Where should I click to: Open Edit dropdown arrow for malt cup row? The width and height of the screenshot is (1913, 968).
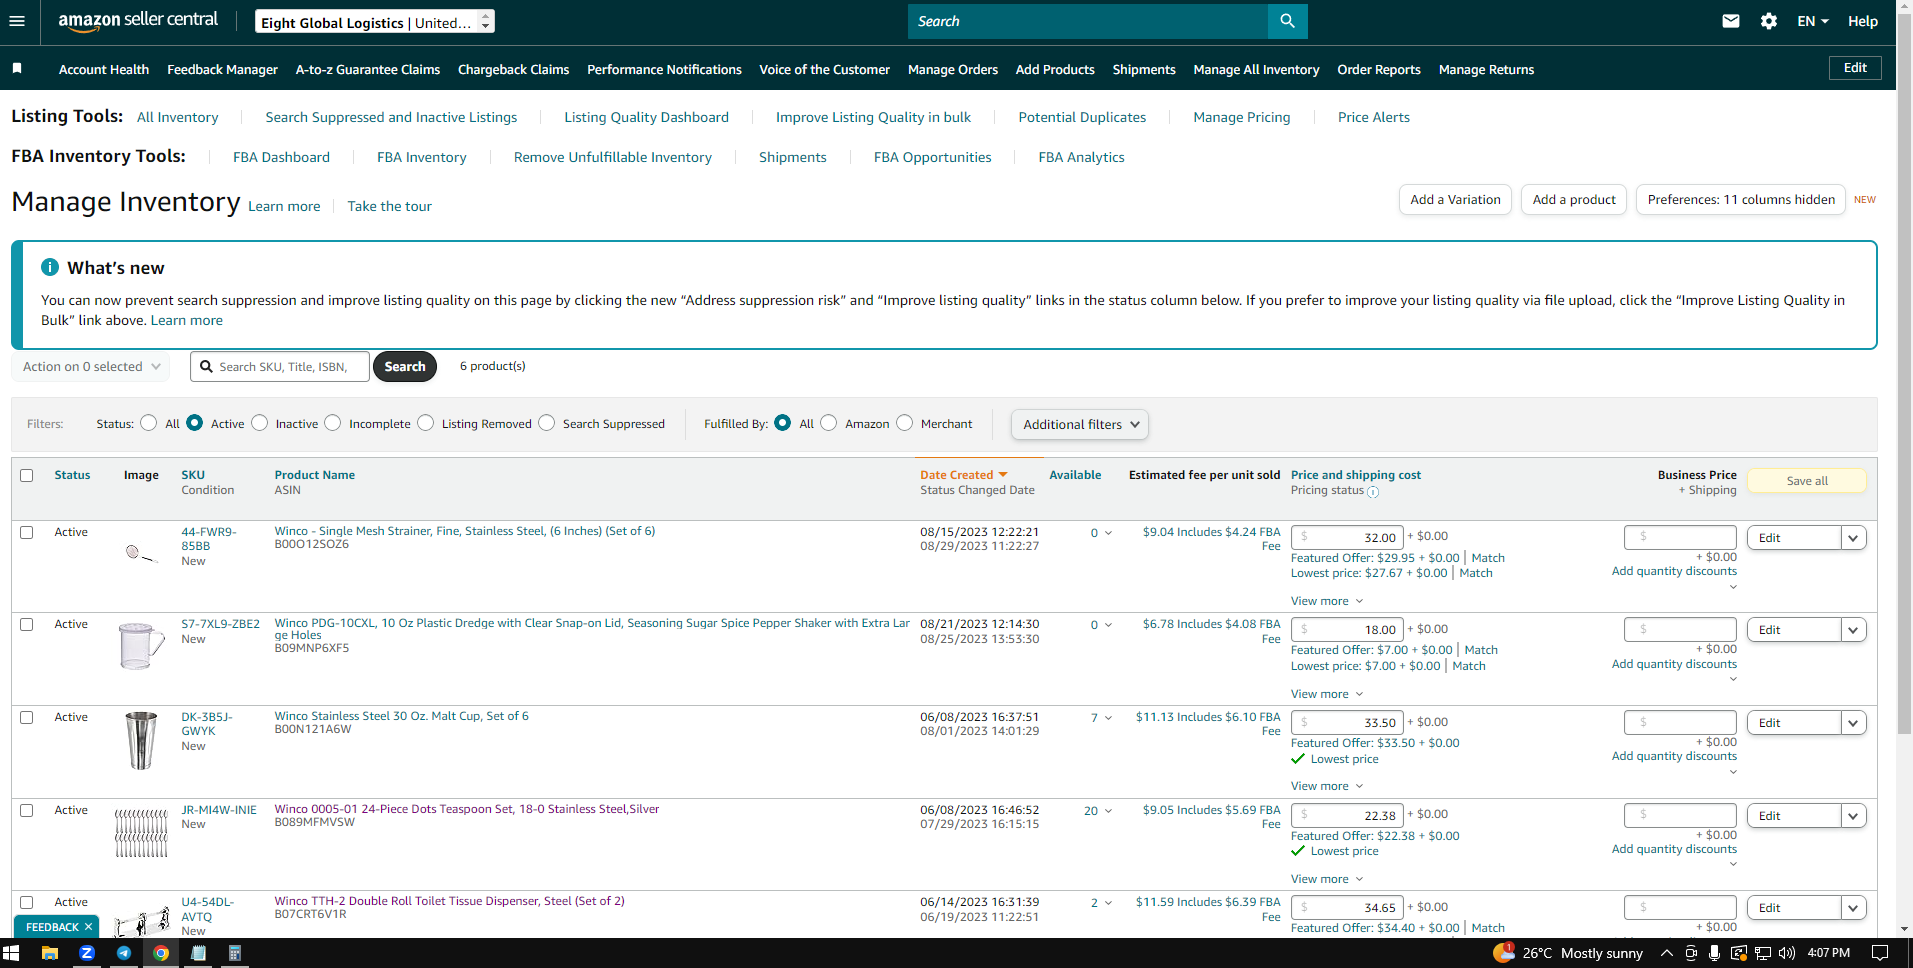pyautogui.click(x=1853, y=723)
